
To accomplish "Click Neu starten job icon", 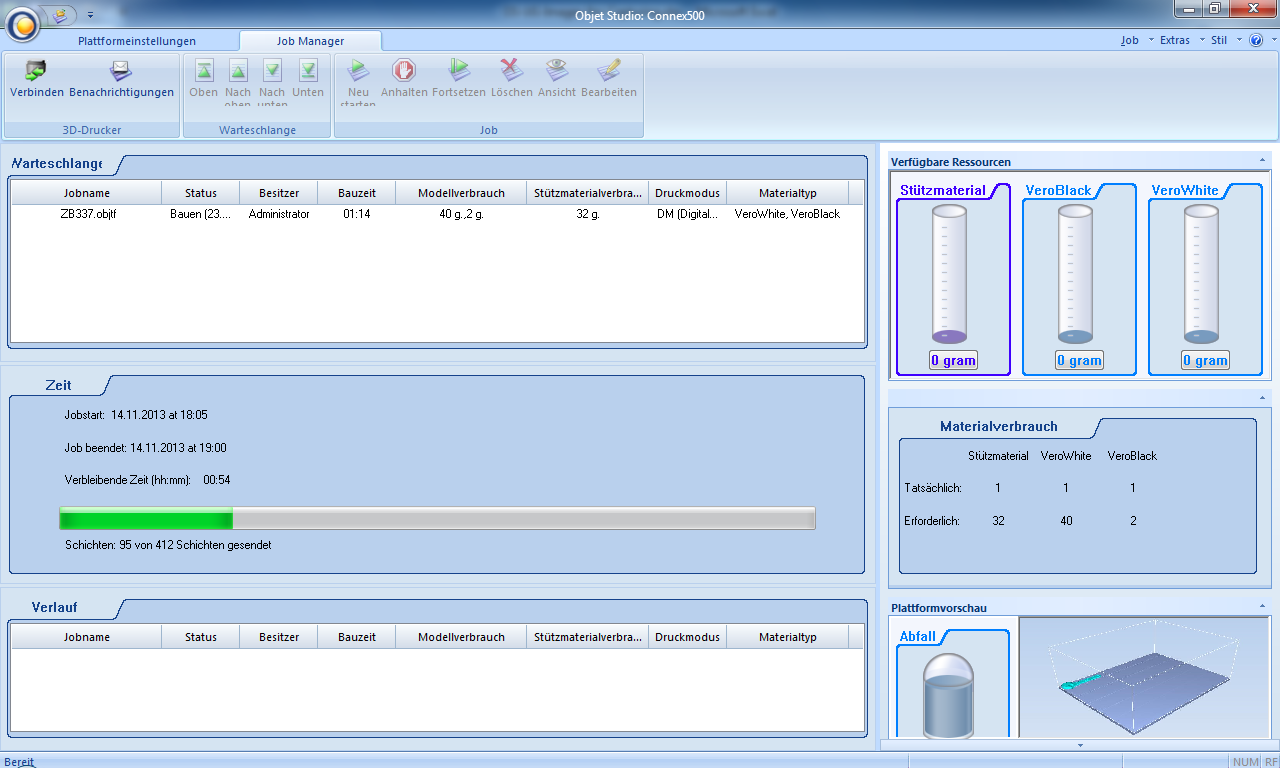I will pyautogui.click(x=358, y=71).
